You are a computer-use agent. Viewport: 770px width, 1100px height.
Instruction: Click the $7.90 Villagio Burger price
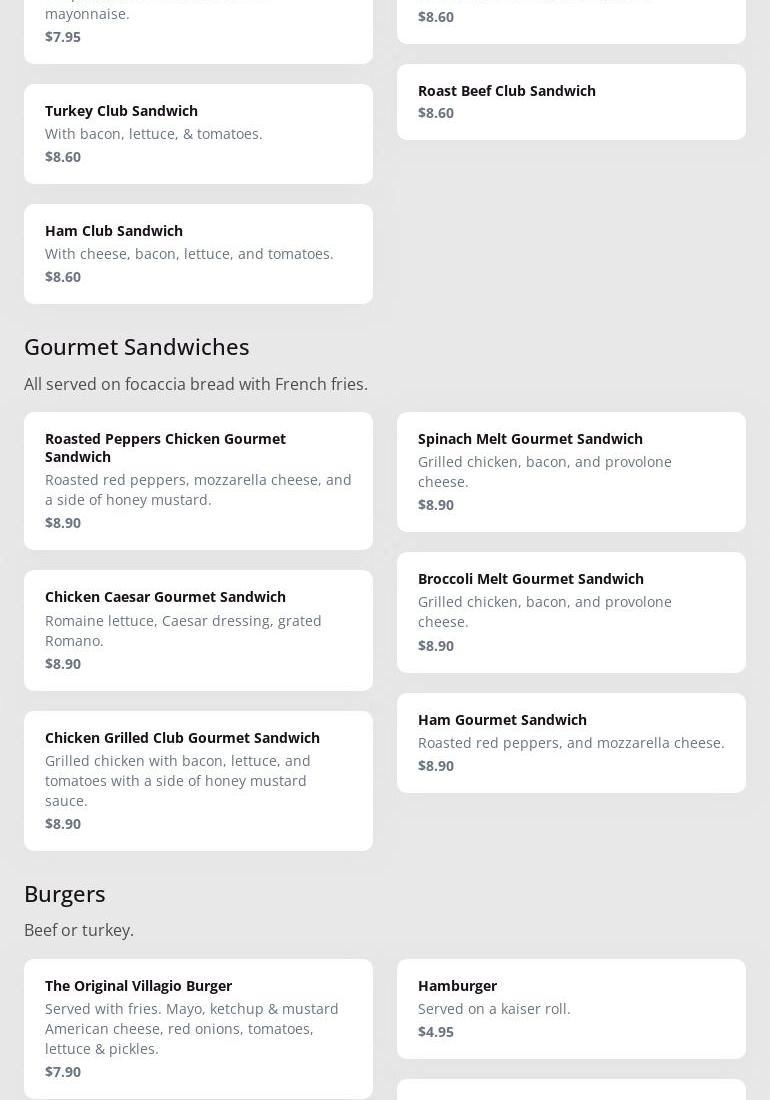(63, 1071)
